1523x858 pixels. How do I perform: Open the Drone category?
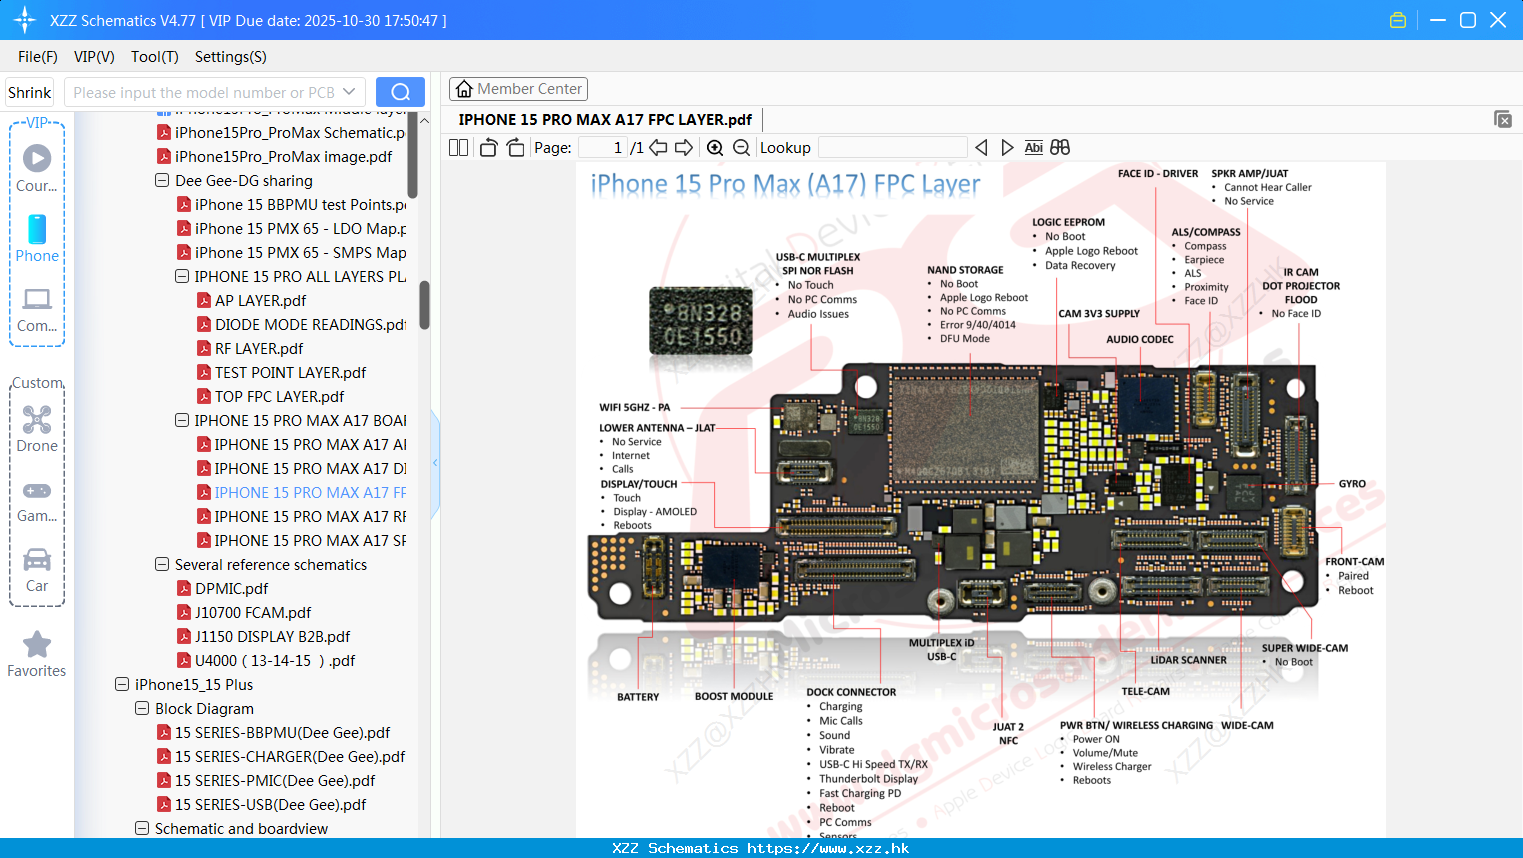click(x=37, y=428)
